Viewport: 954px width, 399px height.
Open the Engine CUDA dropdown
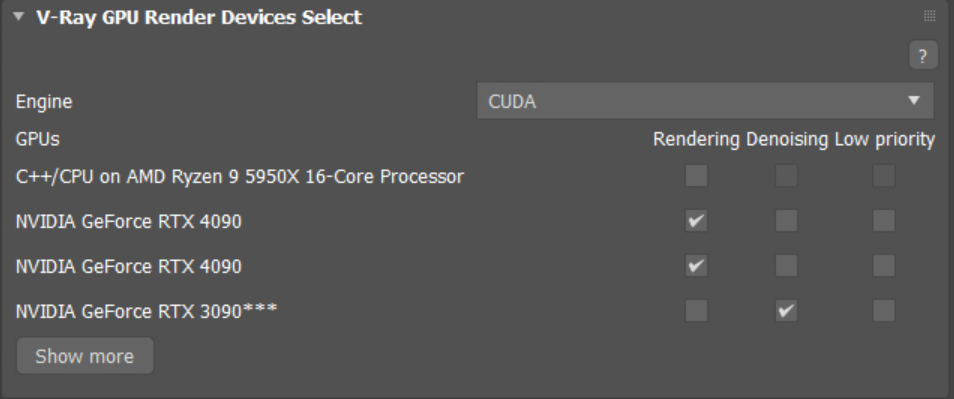pyautogui.click(x=705, y=101)
